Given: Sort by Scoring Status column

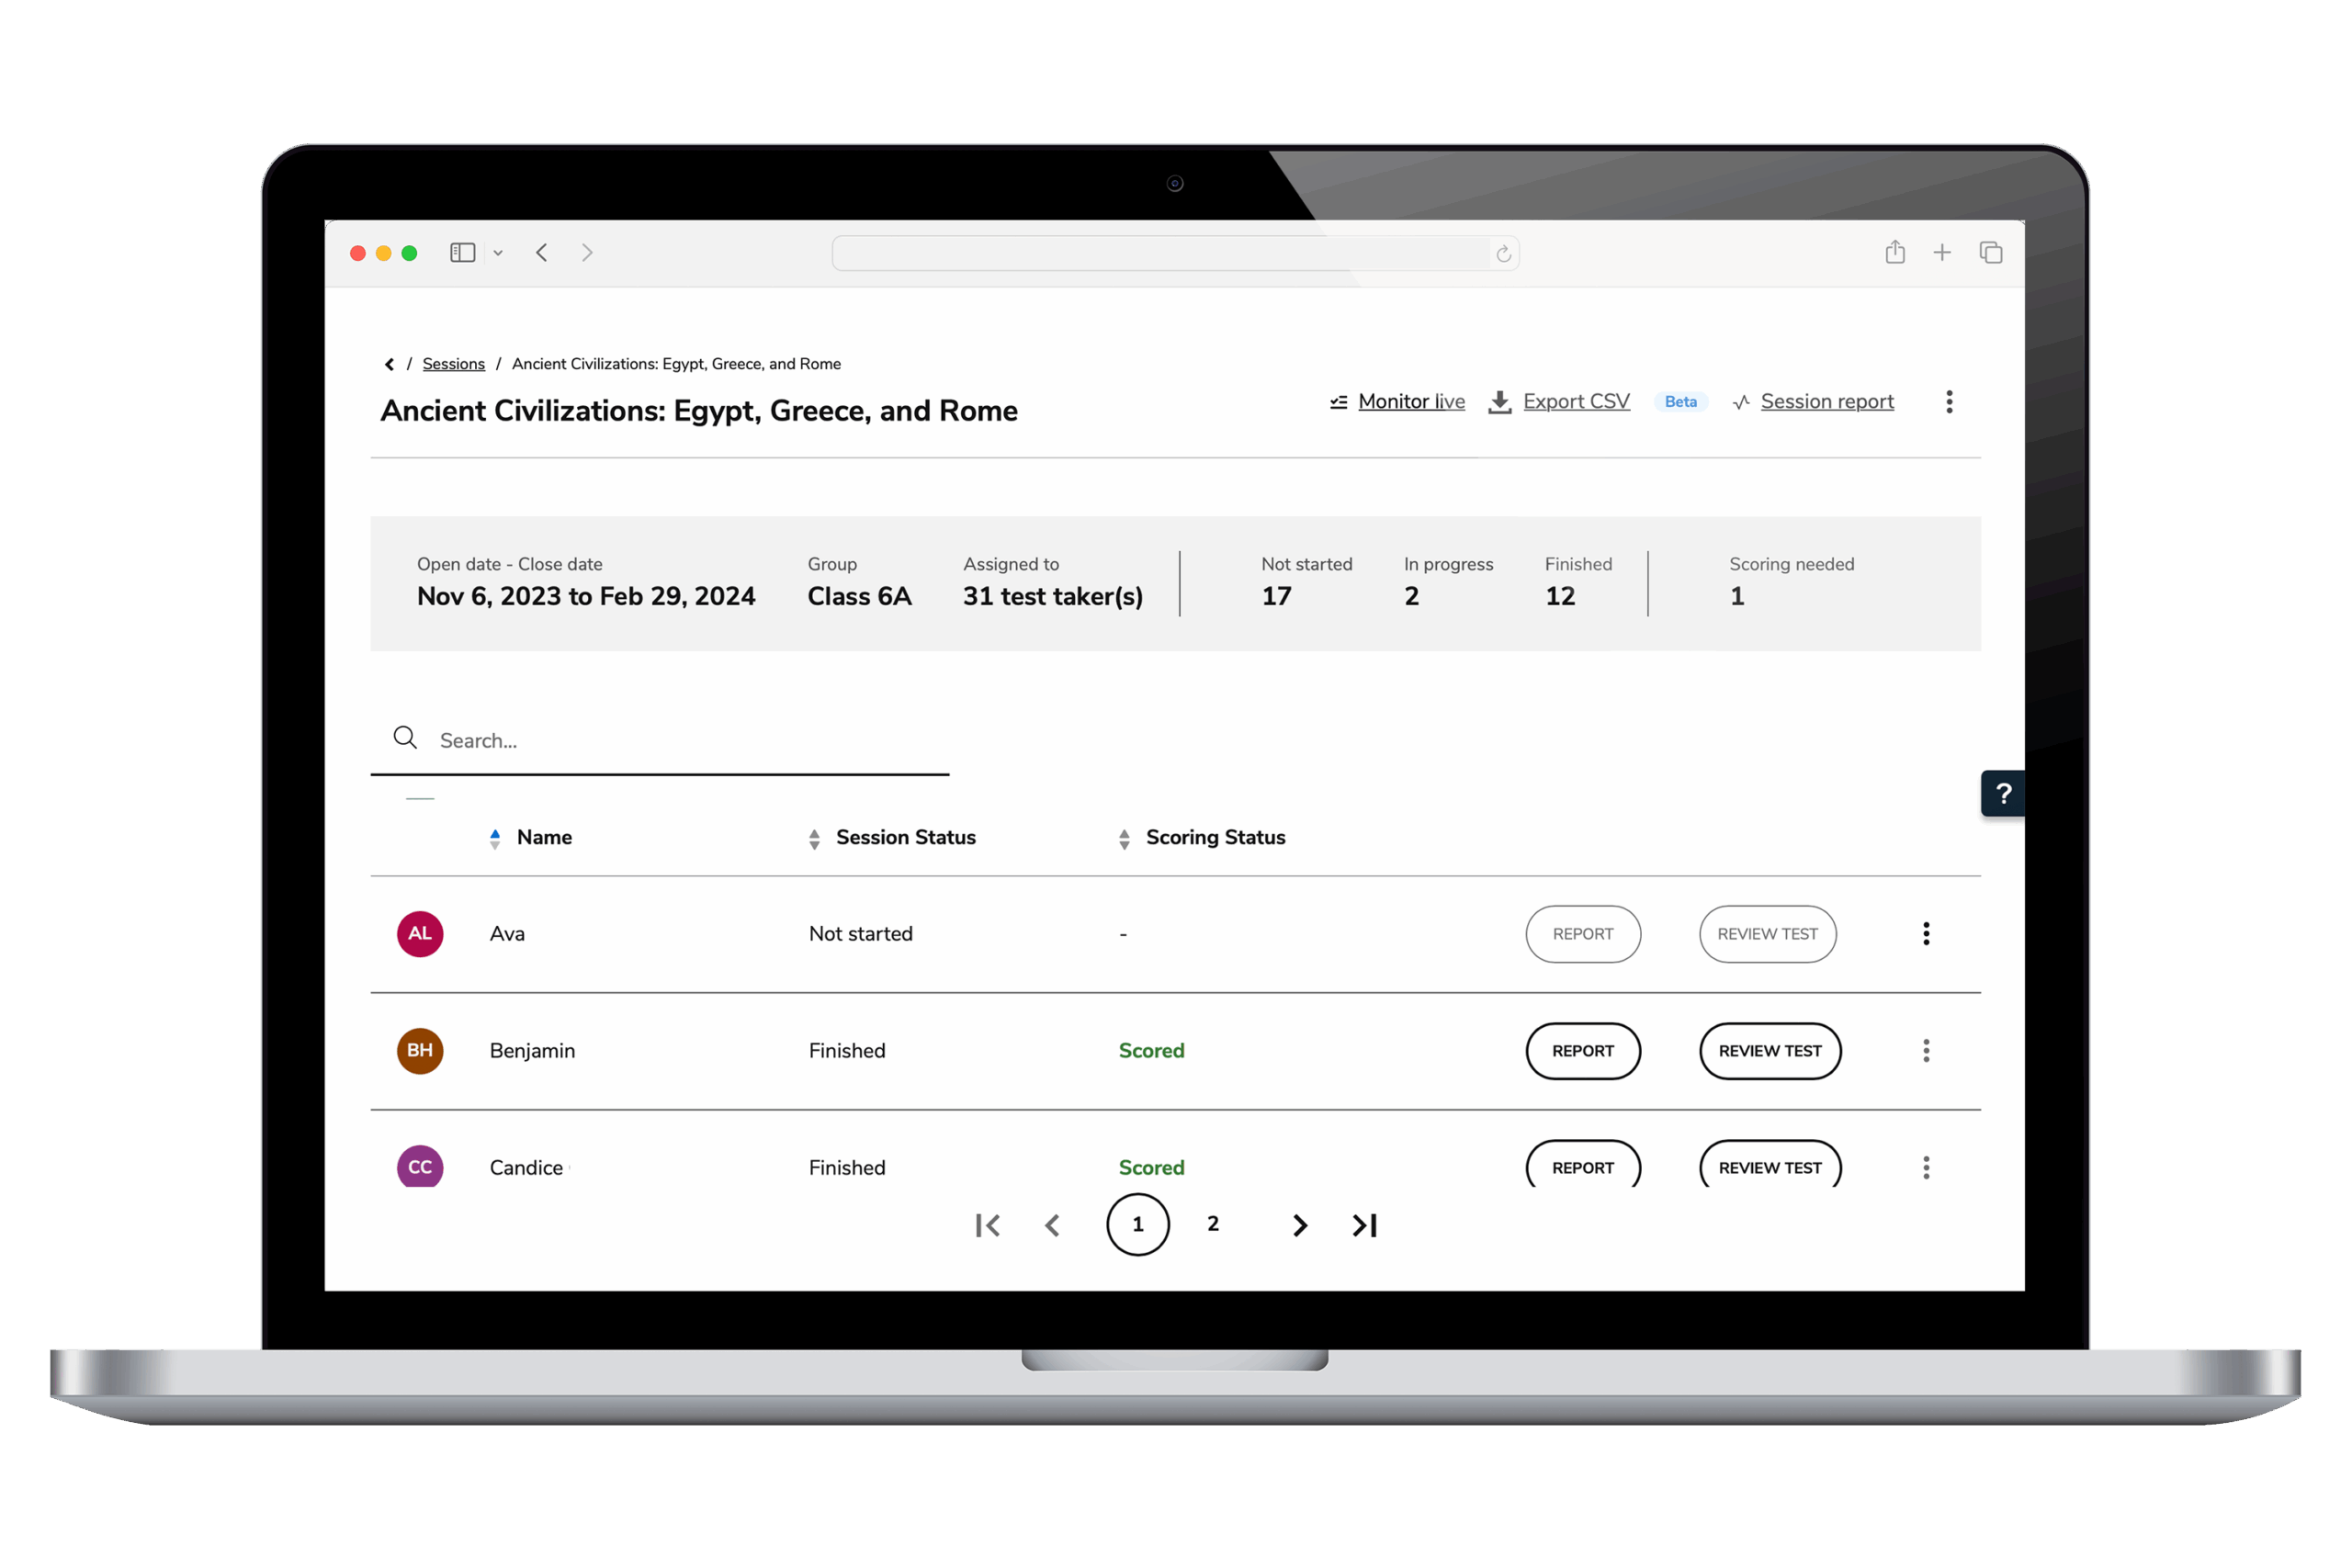Looking at the screenshot, I should pos(1214,838).
